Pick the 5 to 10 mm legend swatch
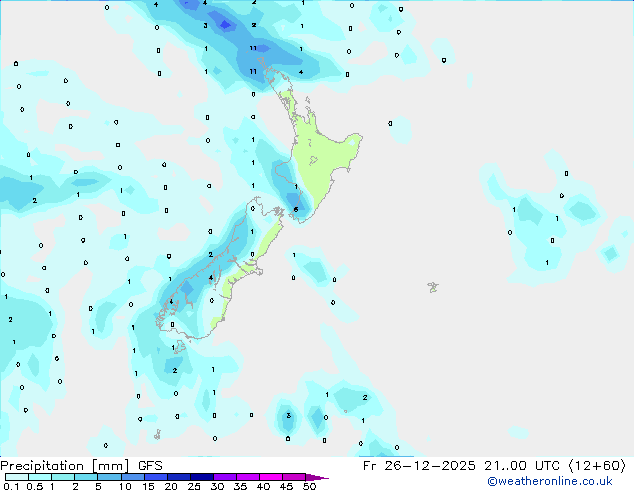Image resolution: width=634 pixels, height=490 pixels. point(109,477)
